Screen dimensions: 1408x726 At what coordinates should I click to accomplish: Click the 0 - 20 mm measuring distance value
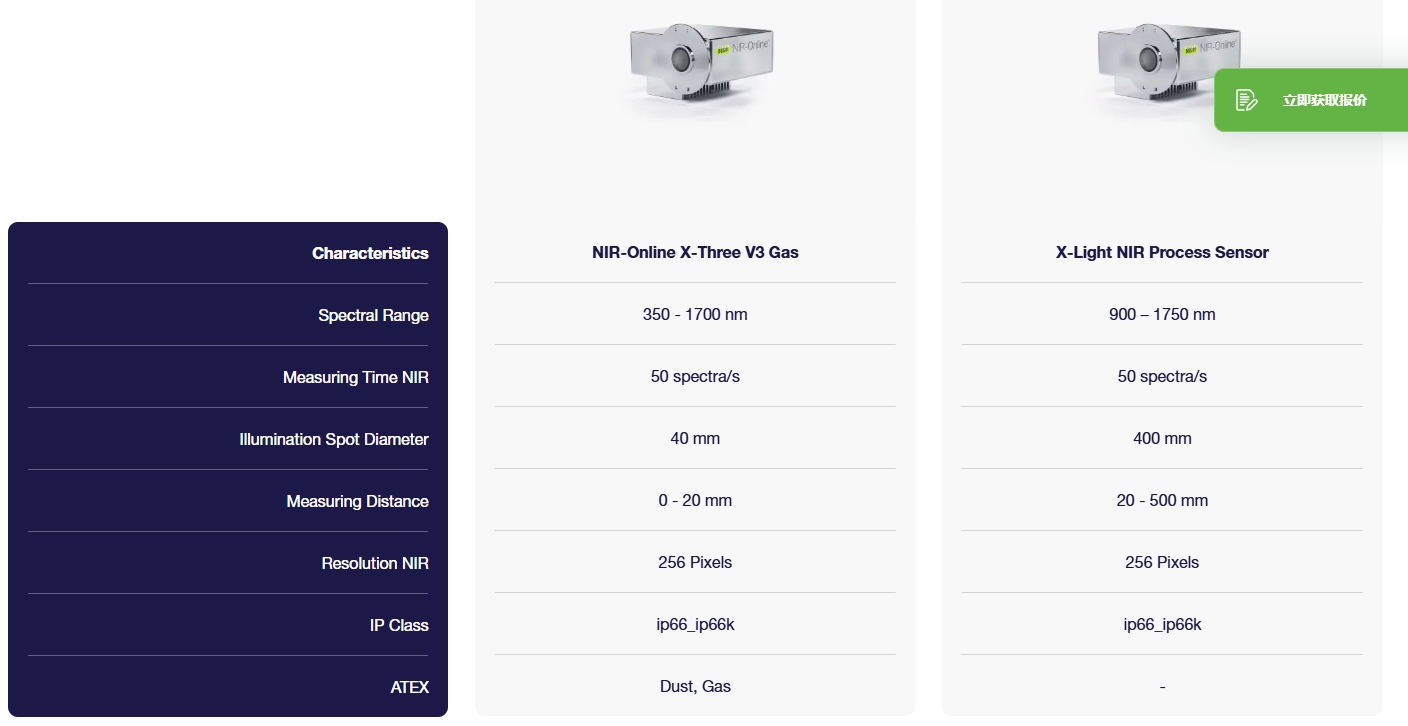pos(695,500)
